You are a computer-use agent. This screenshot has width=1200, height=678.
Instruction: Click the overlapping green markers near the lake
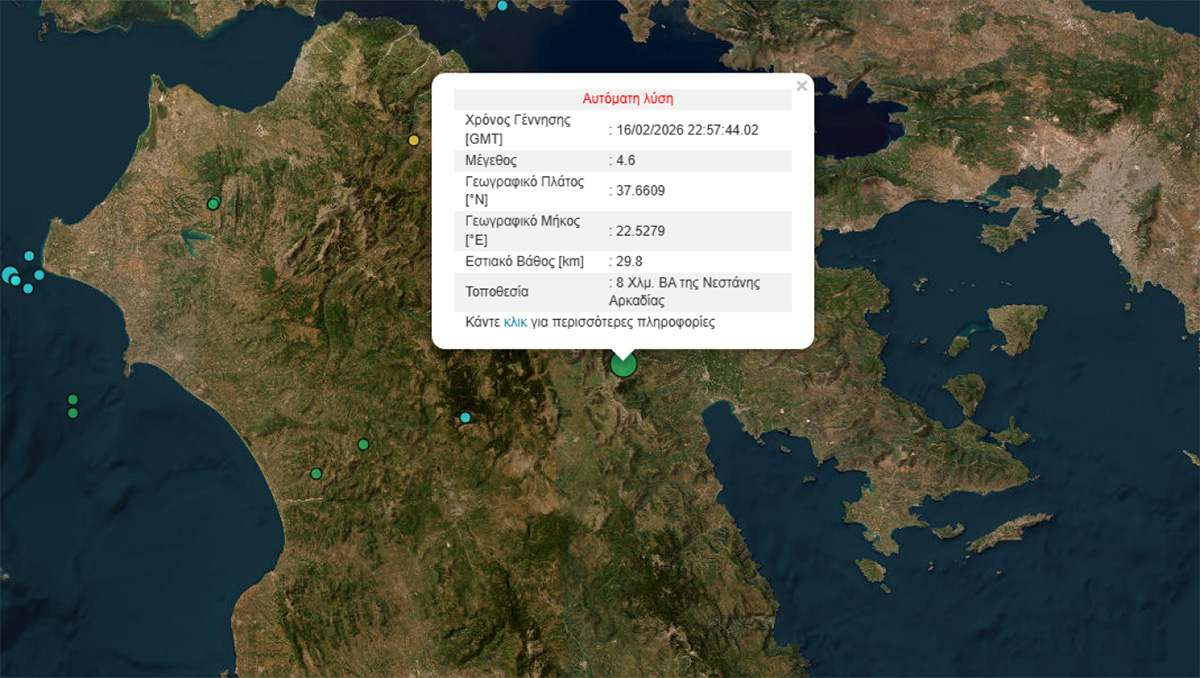click(x=213, y=204)
